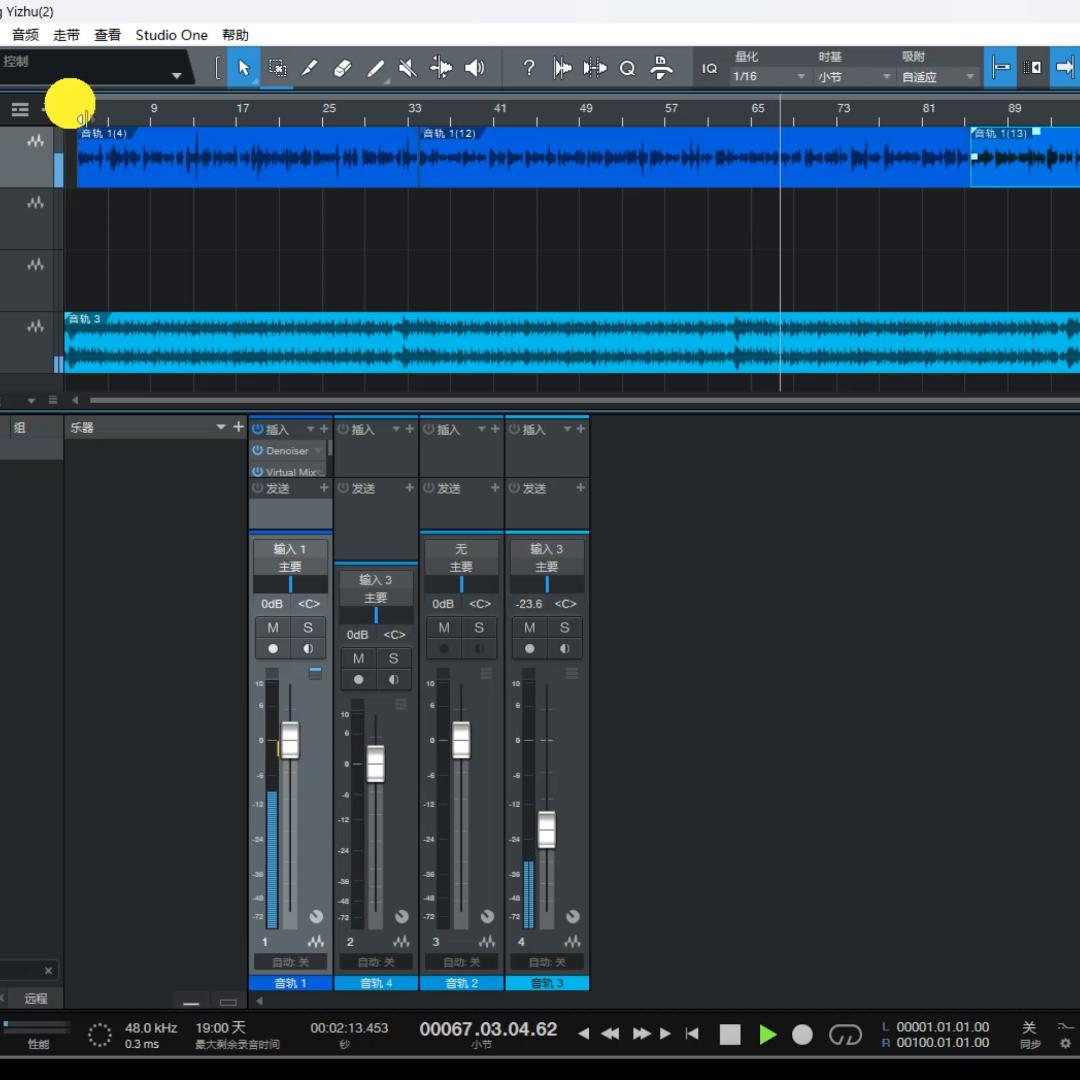
Task: Pick the Listen (speaker) tool
Action: pyautogui.click(x=475, y=68)
